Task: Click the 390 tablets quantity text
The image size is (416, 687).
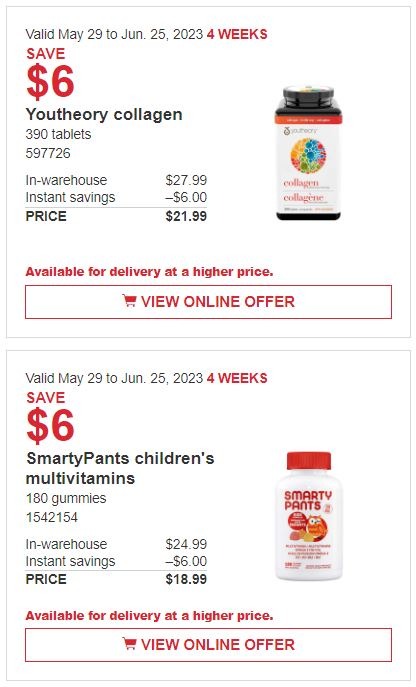Action: [x=58, y=134]
